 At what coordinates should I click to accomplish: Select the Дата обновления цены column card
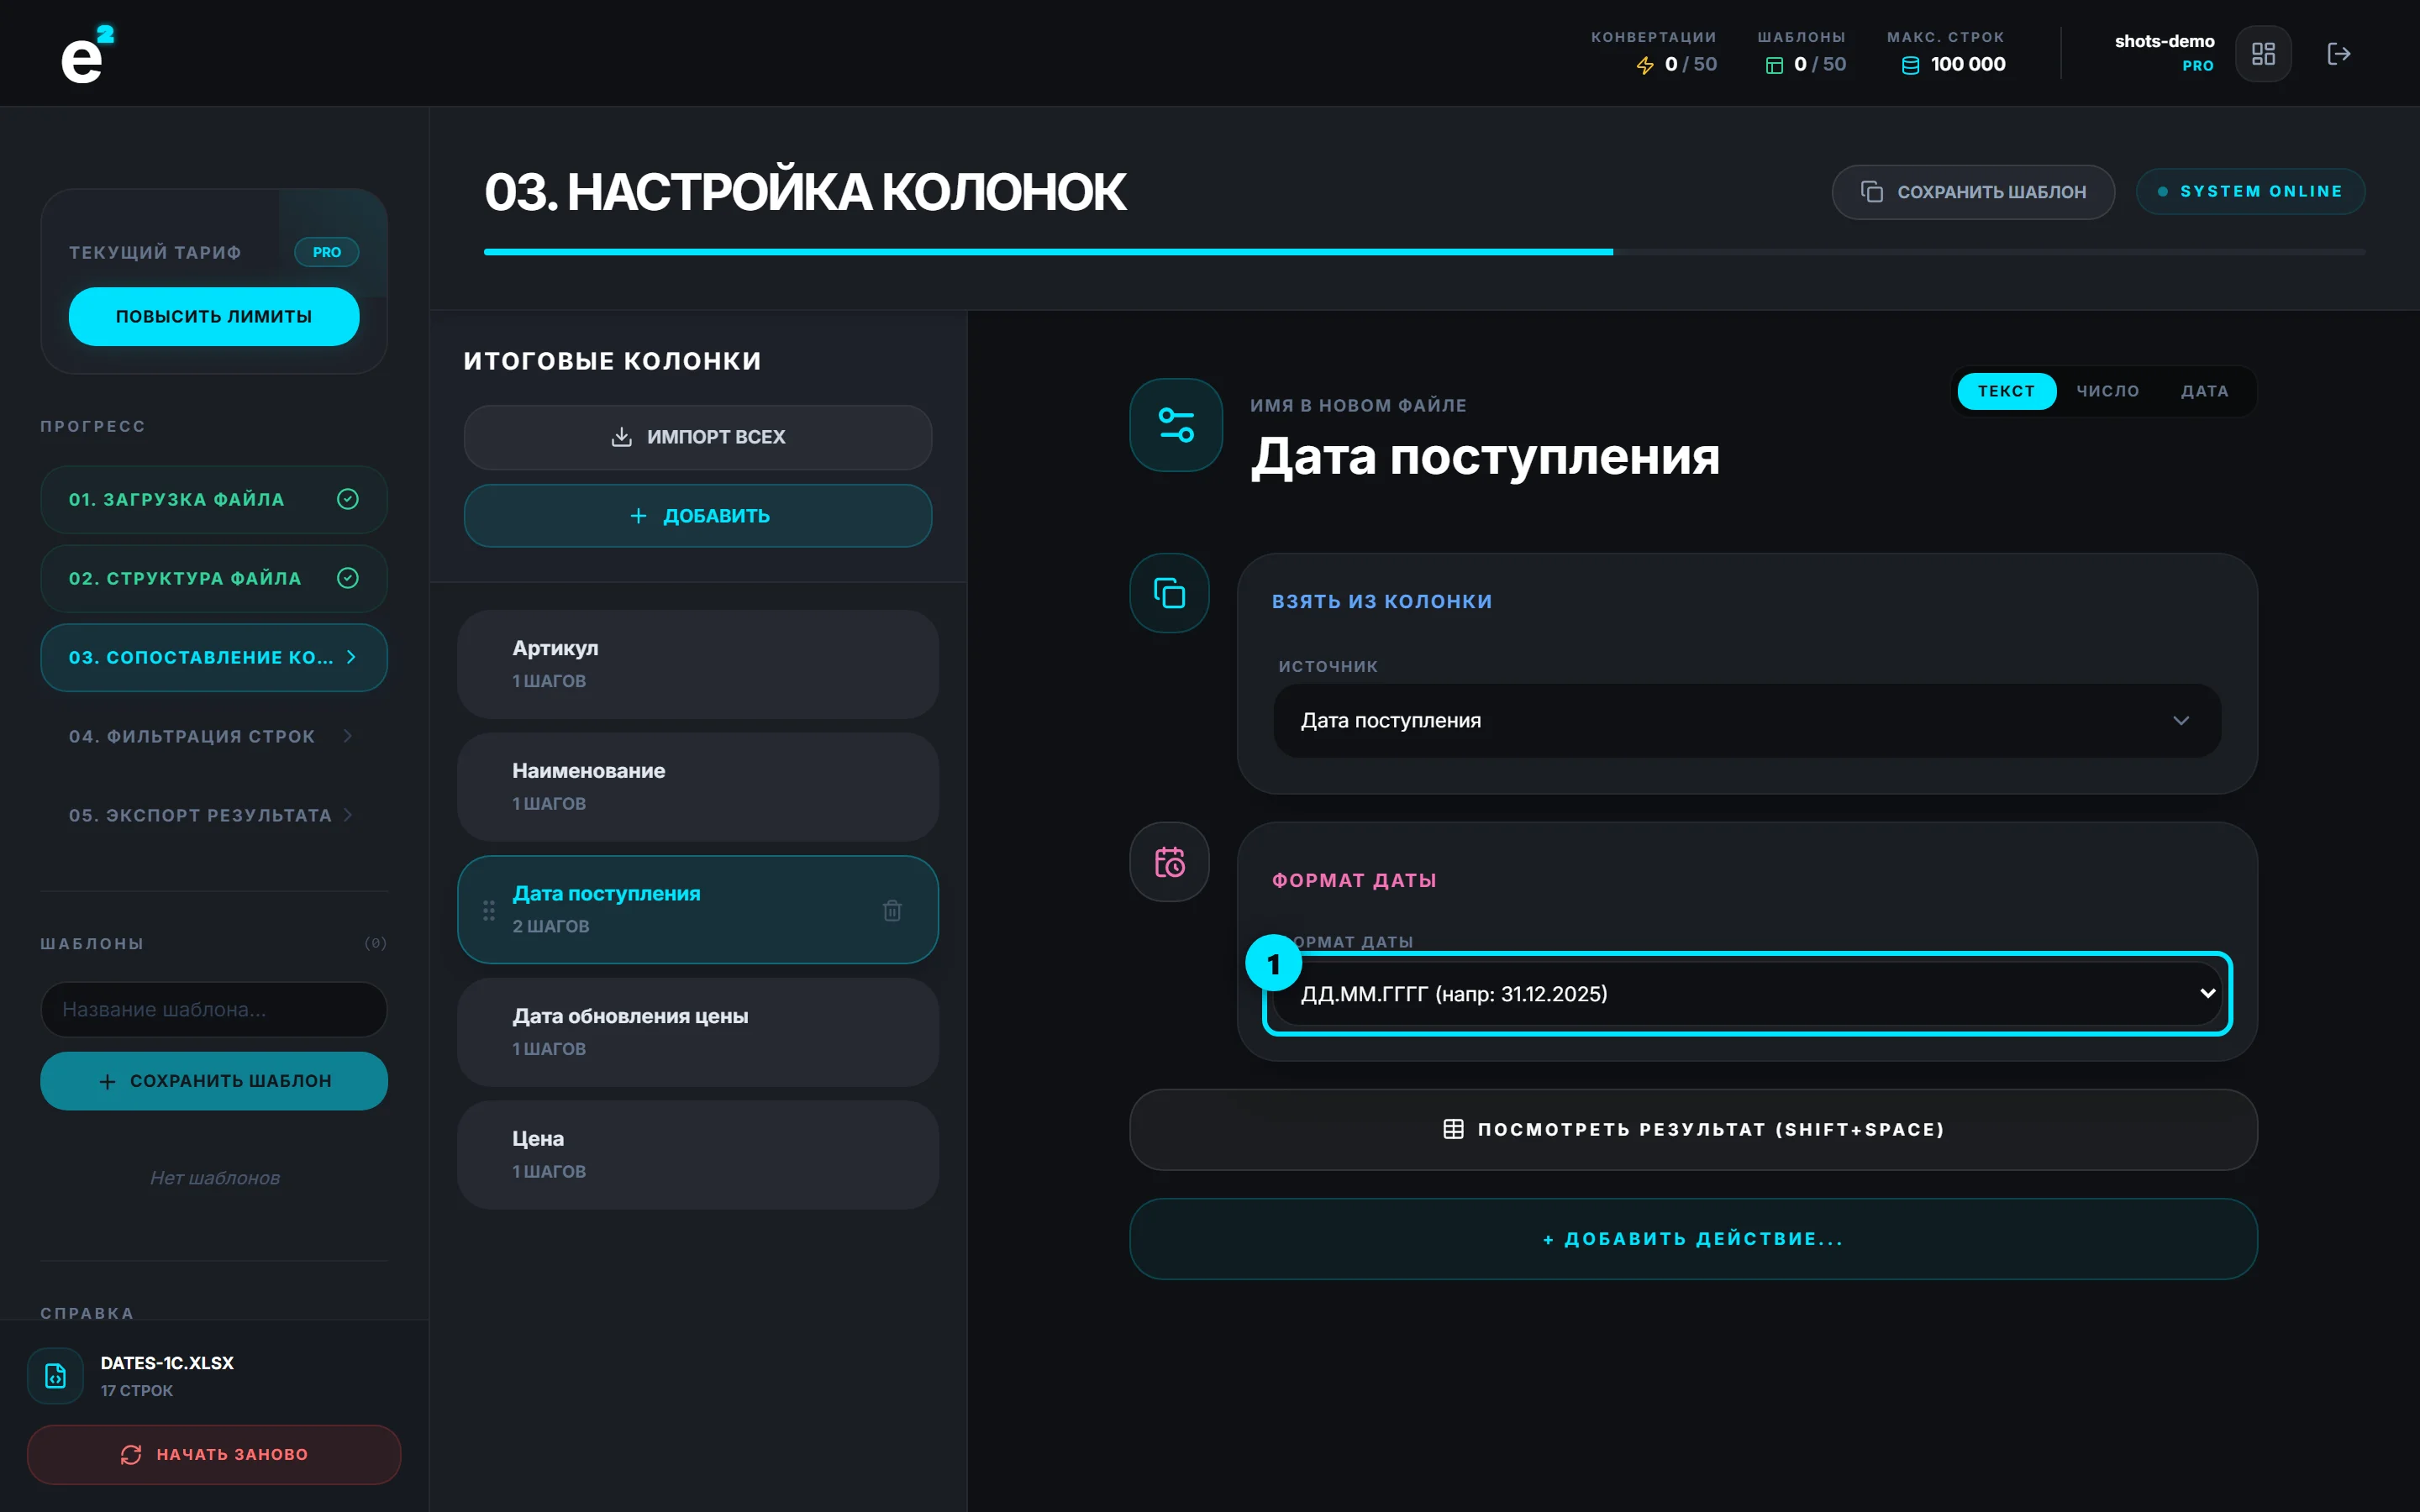[698, 1032]
